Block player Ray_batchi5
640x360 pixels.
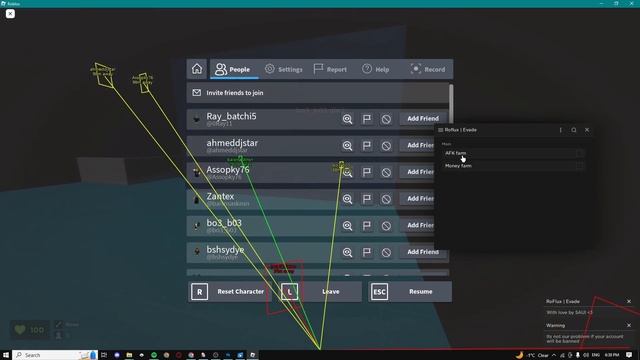[386, 119]
